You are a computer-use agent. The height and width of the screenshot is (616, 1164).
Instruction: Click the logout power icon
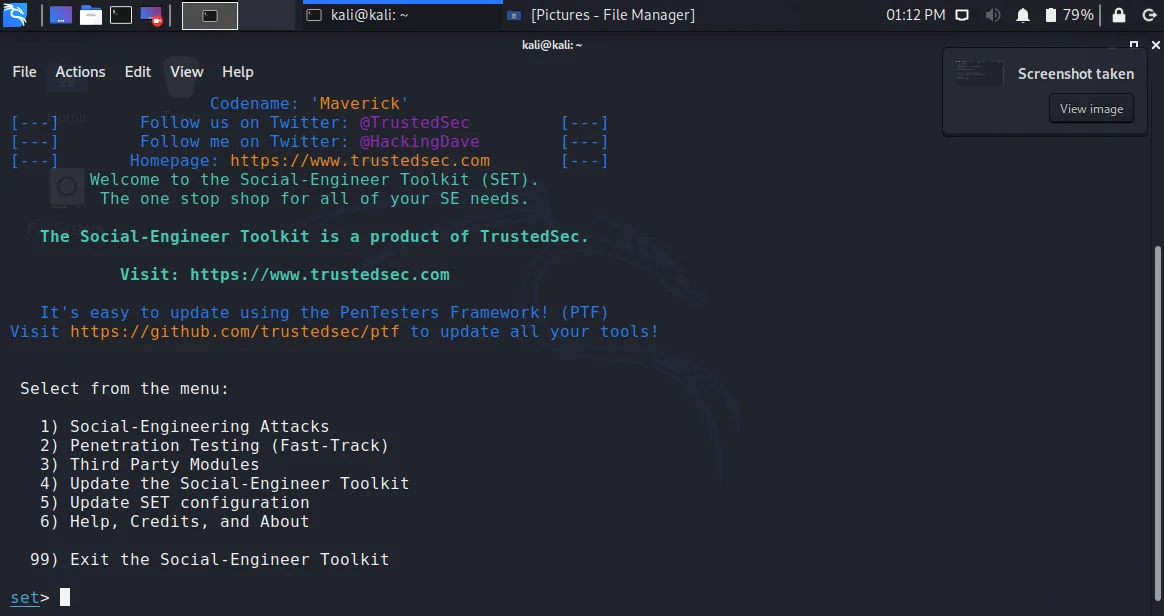(1148, 15)
